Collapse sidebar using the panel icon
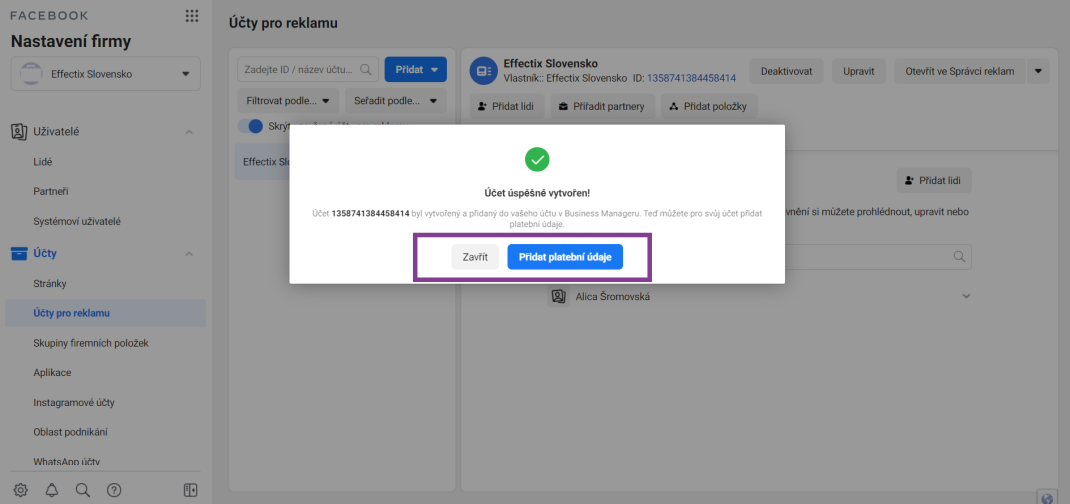This screenshot has width=1070, height=504. click(190, 490)
